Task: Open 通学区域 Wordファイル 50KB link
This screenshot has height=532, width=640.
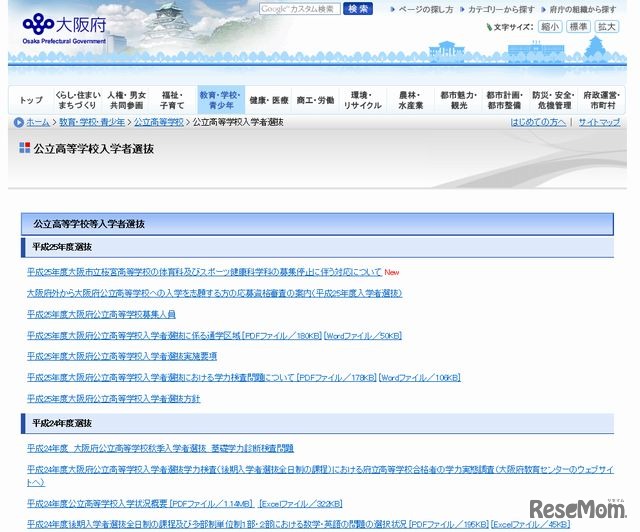Action: coord(363,336)
